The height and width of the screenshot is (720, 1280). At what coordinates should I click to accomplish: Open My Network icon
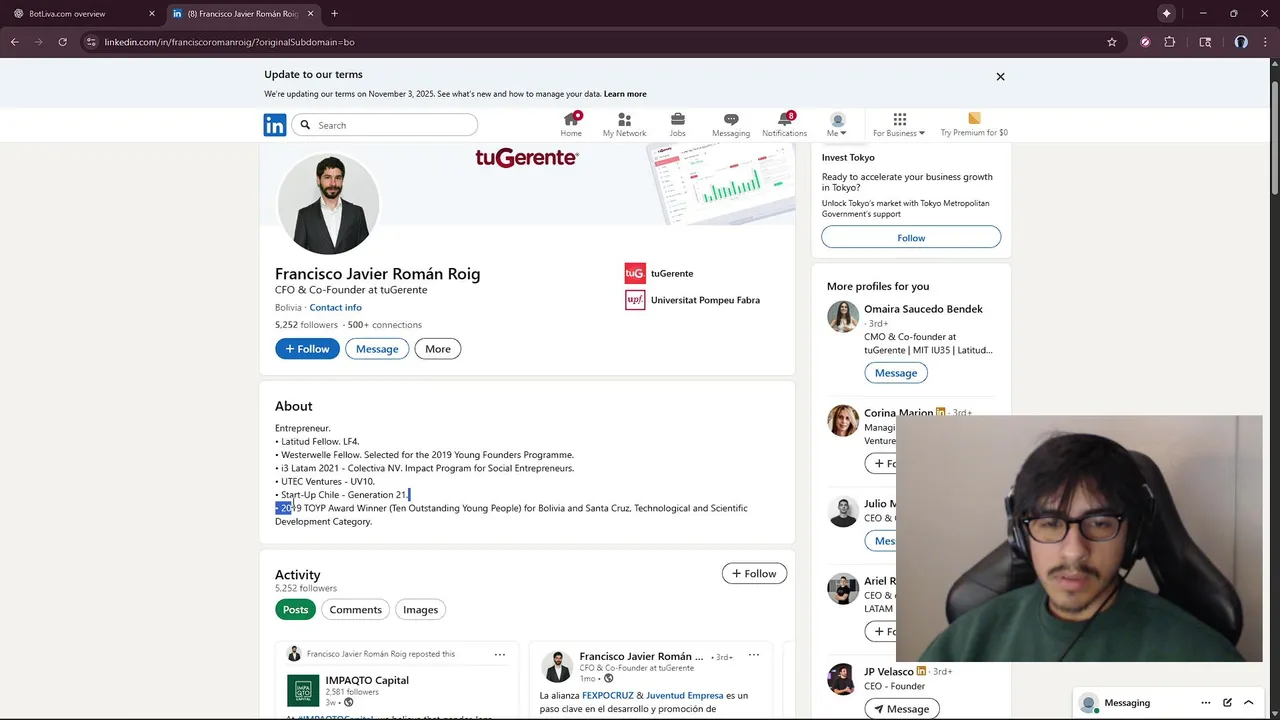point(624,125)
